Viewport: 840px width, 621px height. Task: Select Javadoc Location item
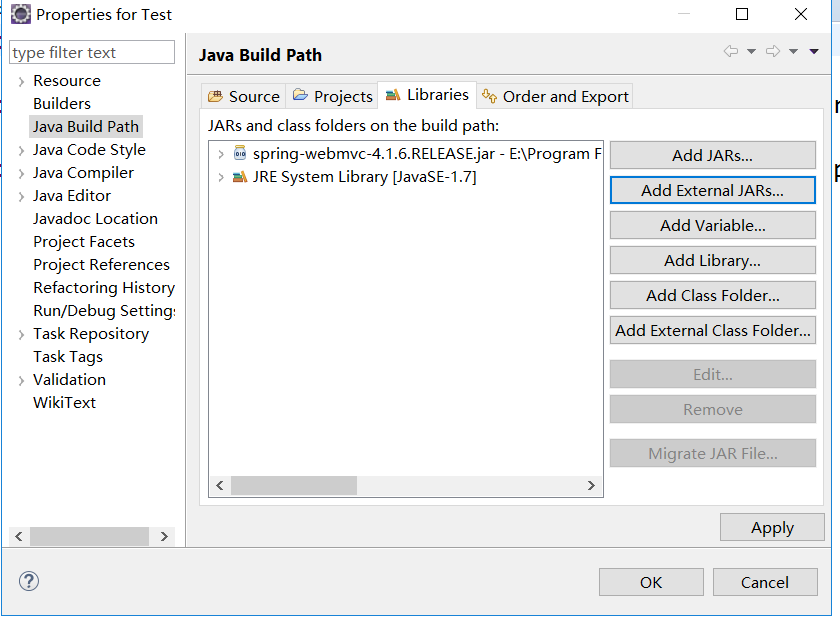pyautogui.click(x=95, y=219)
